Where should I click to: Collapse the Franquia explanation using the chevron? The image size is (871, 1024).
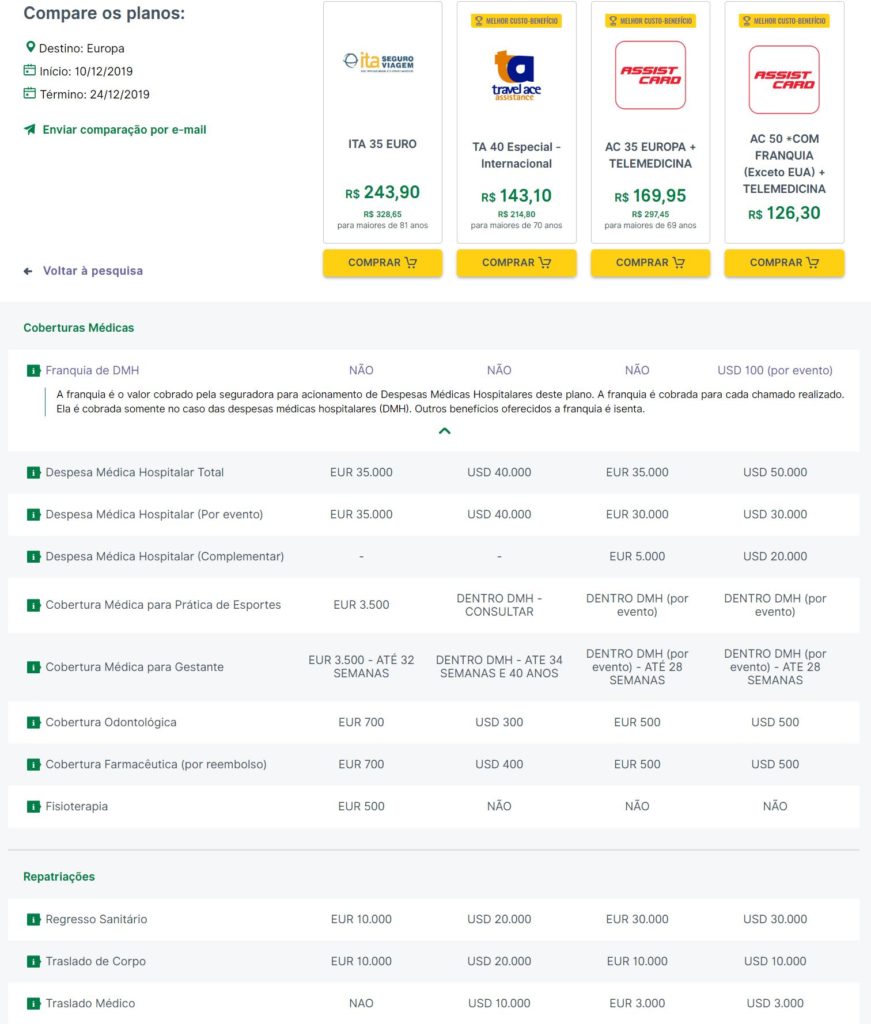446,431
